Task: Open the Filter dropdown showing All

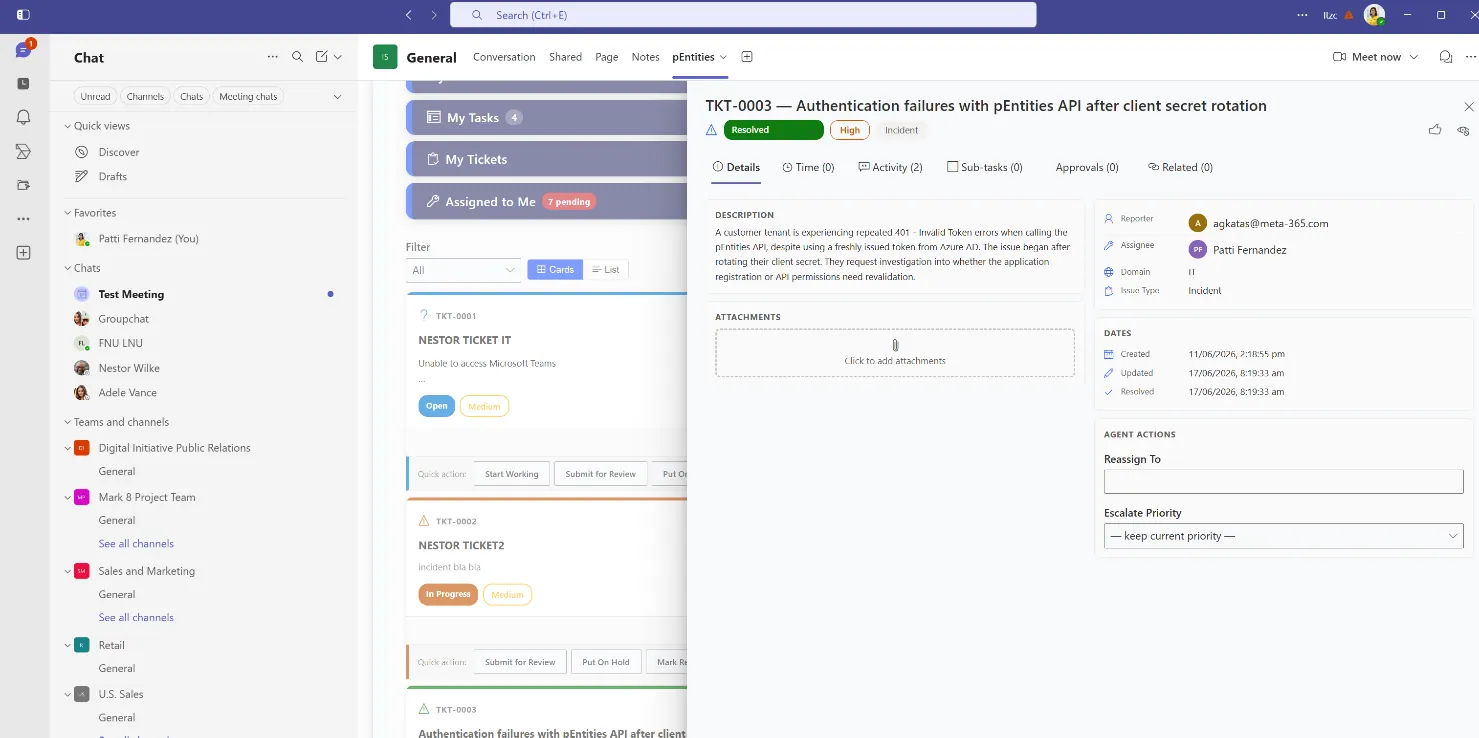Action: click(463, 270)
